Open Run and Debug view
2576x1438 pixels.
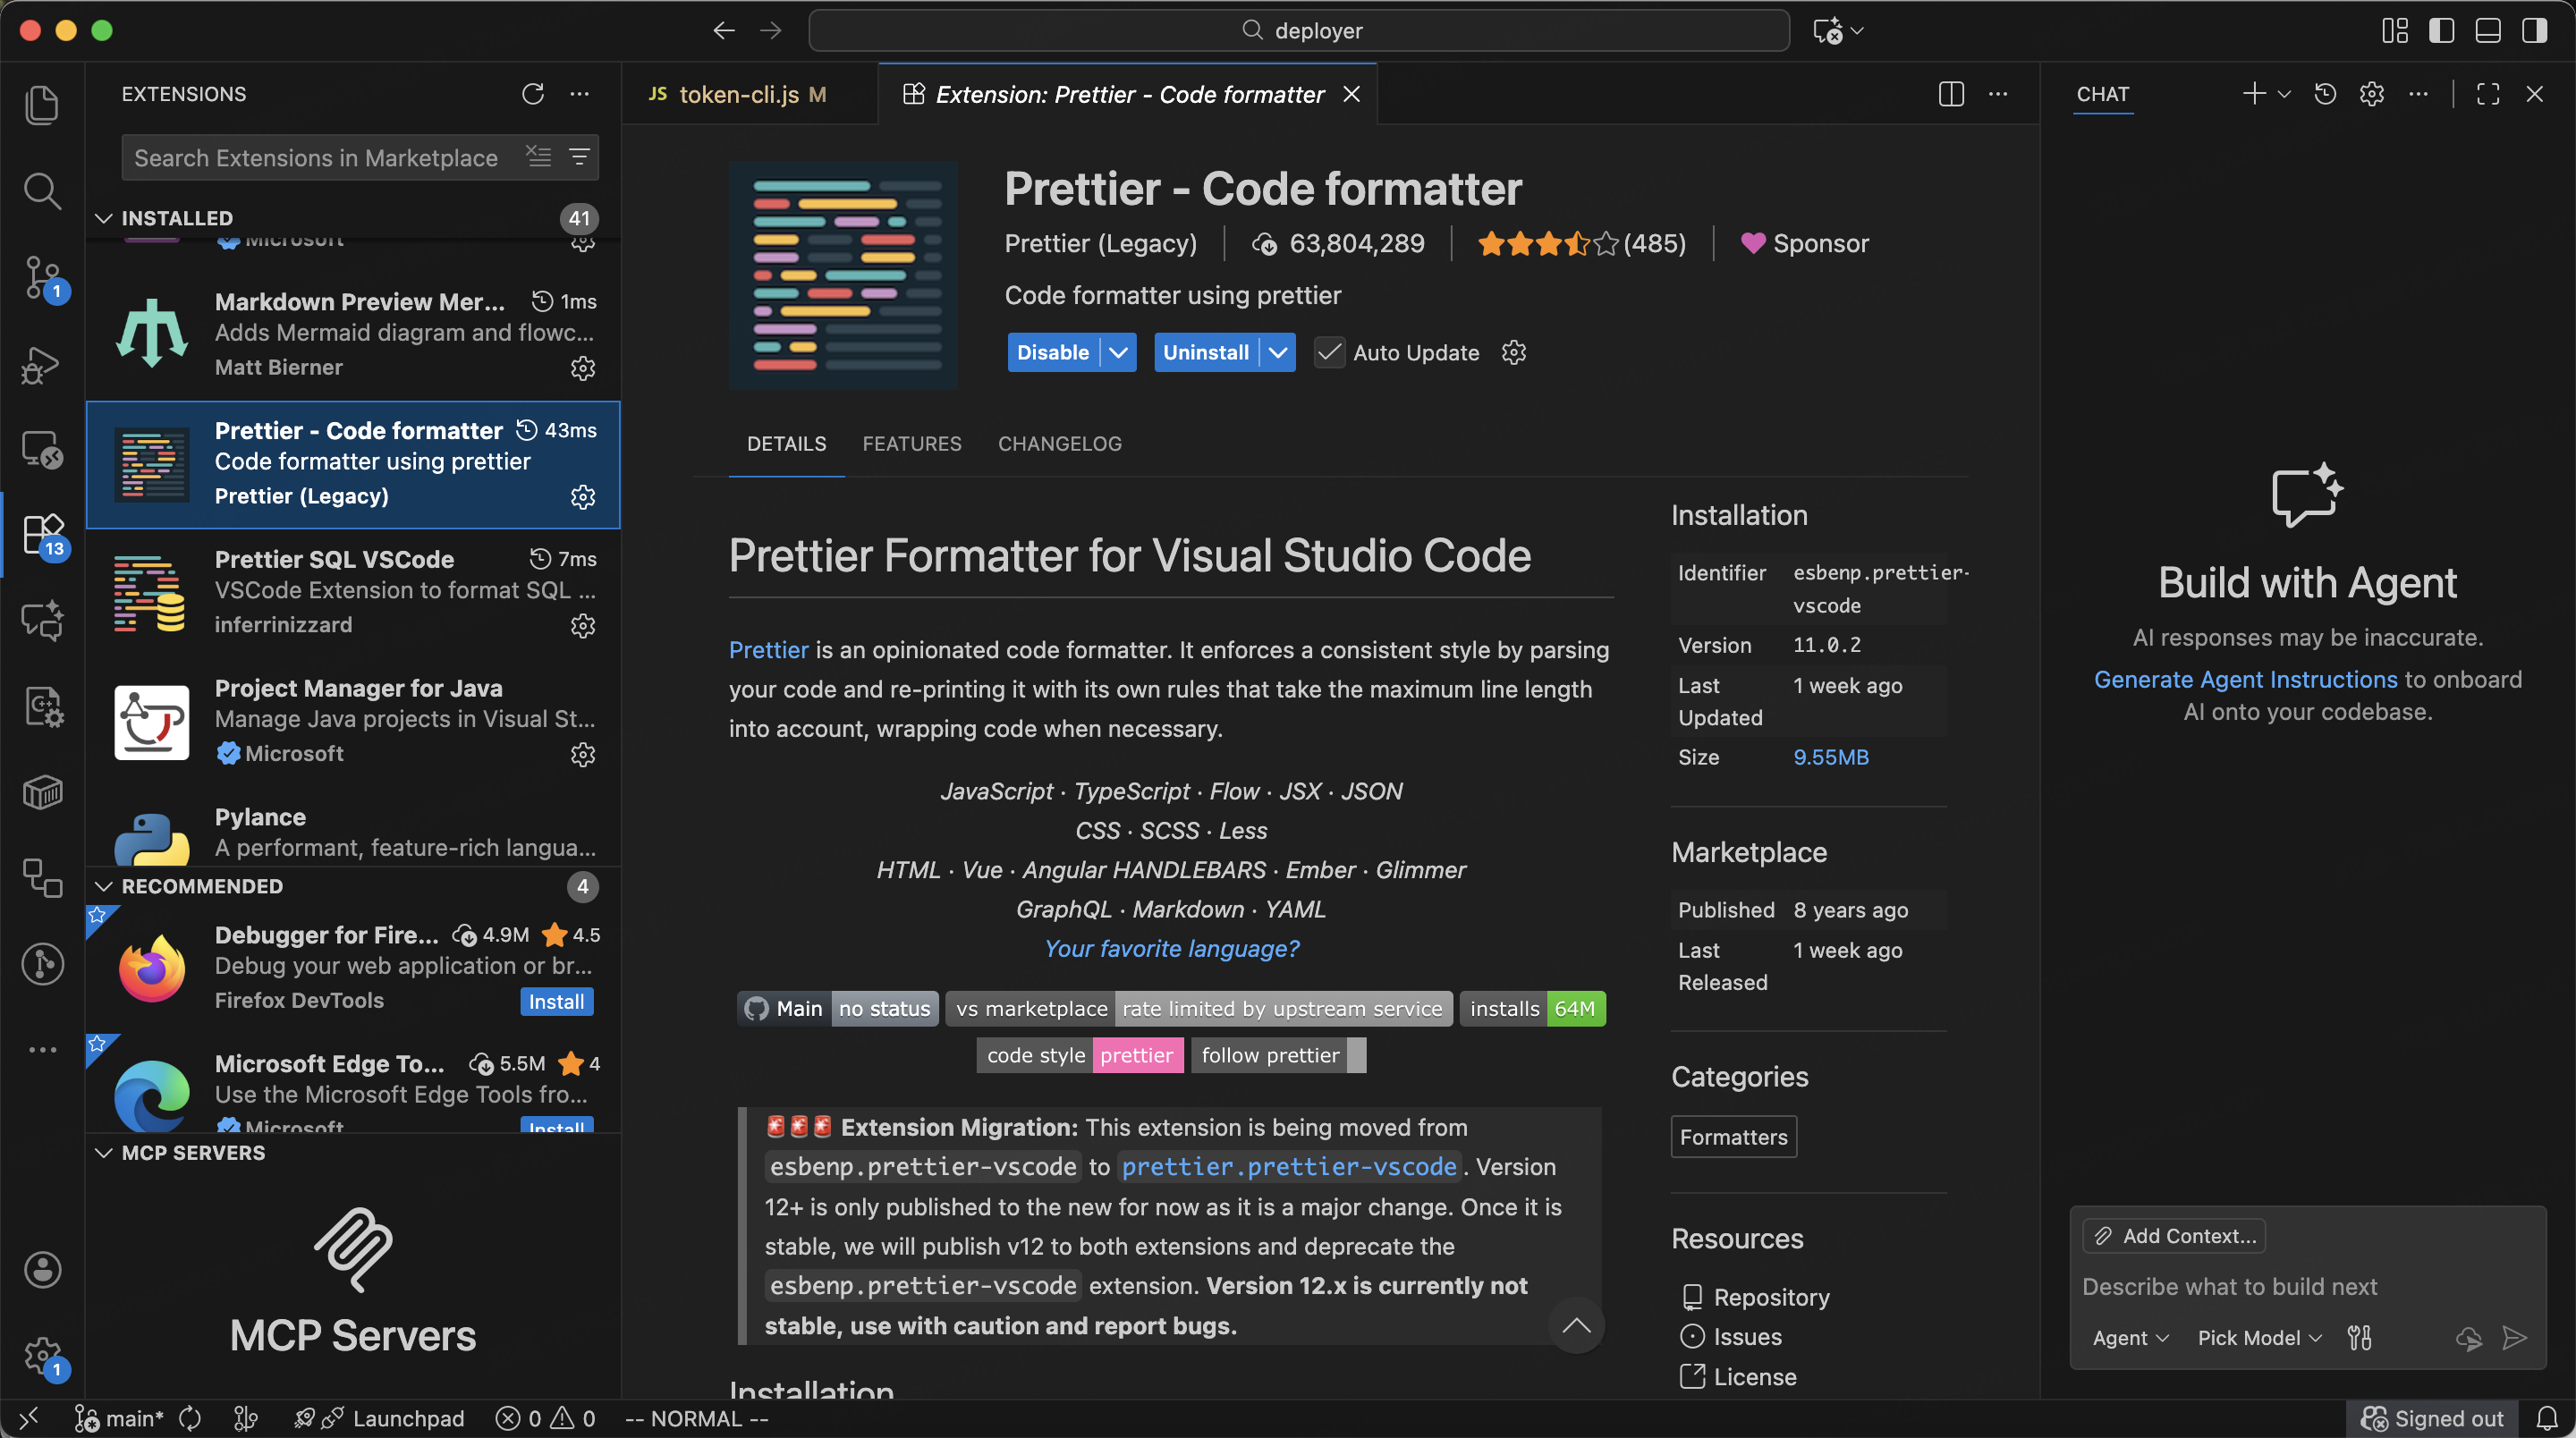(42, 364)
